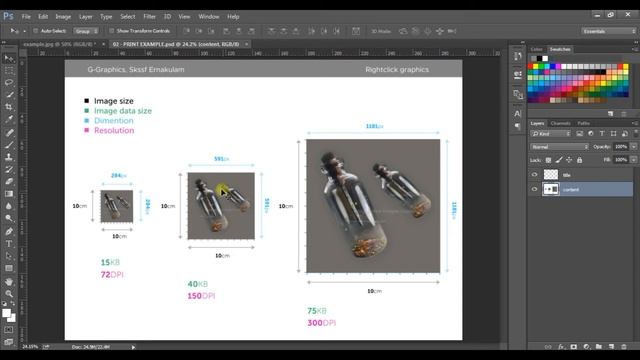This screenshot has width=640, height=360.
Task: Select the Clone Stamp tool
Action: 9,157
